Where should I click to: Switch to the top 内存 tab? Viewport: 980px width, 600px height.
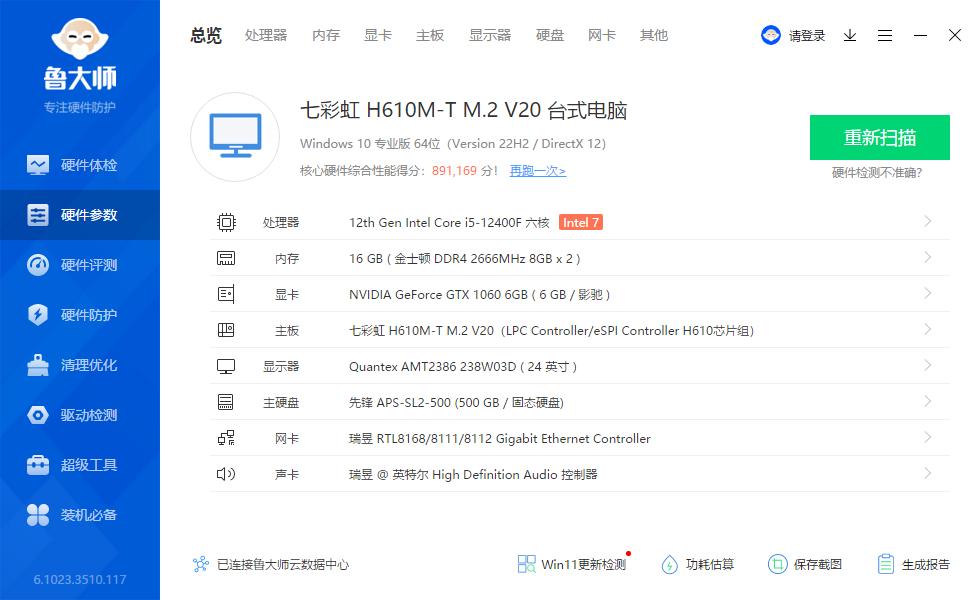point(326,36)
